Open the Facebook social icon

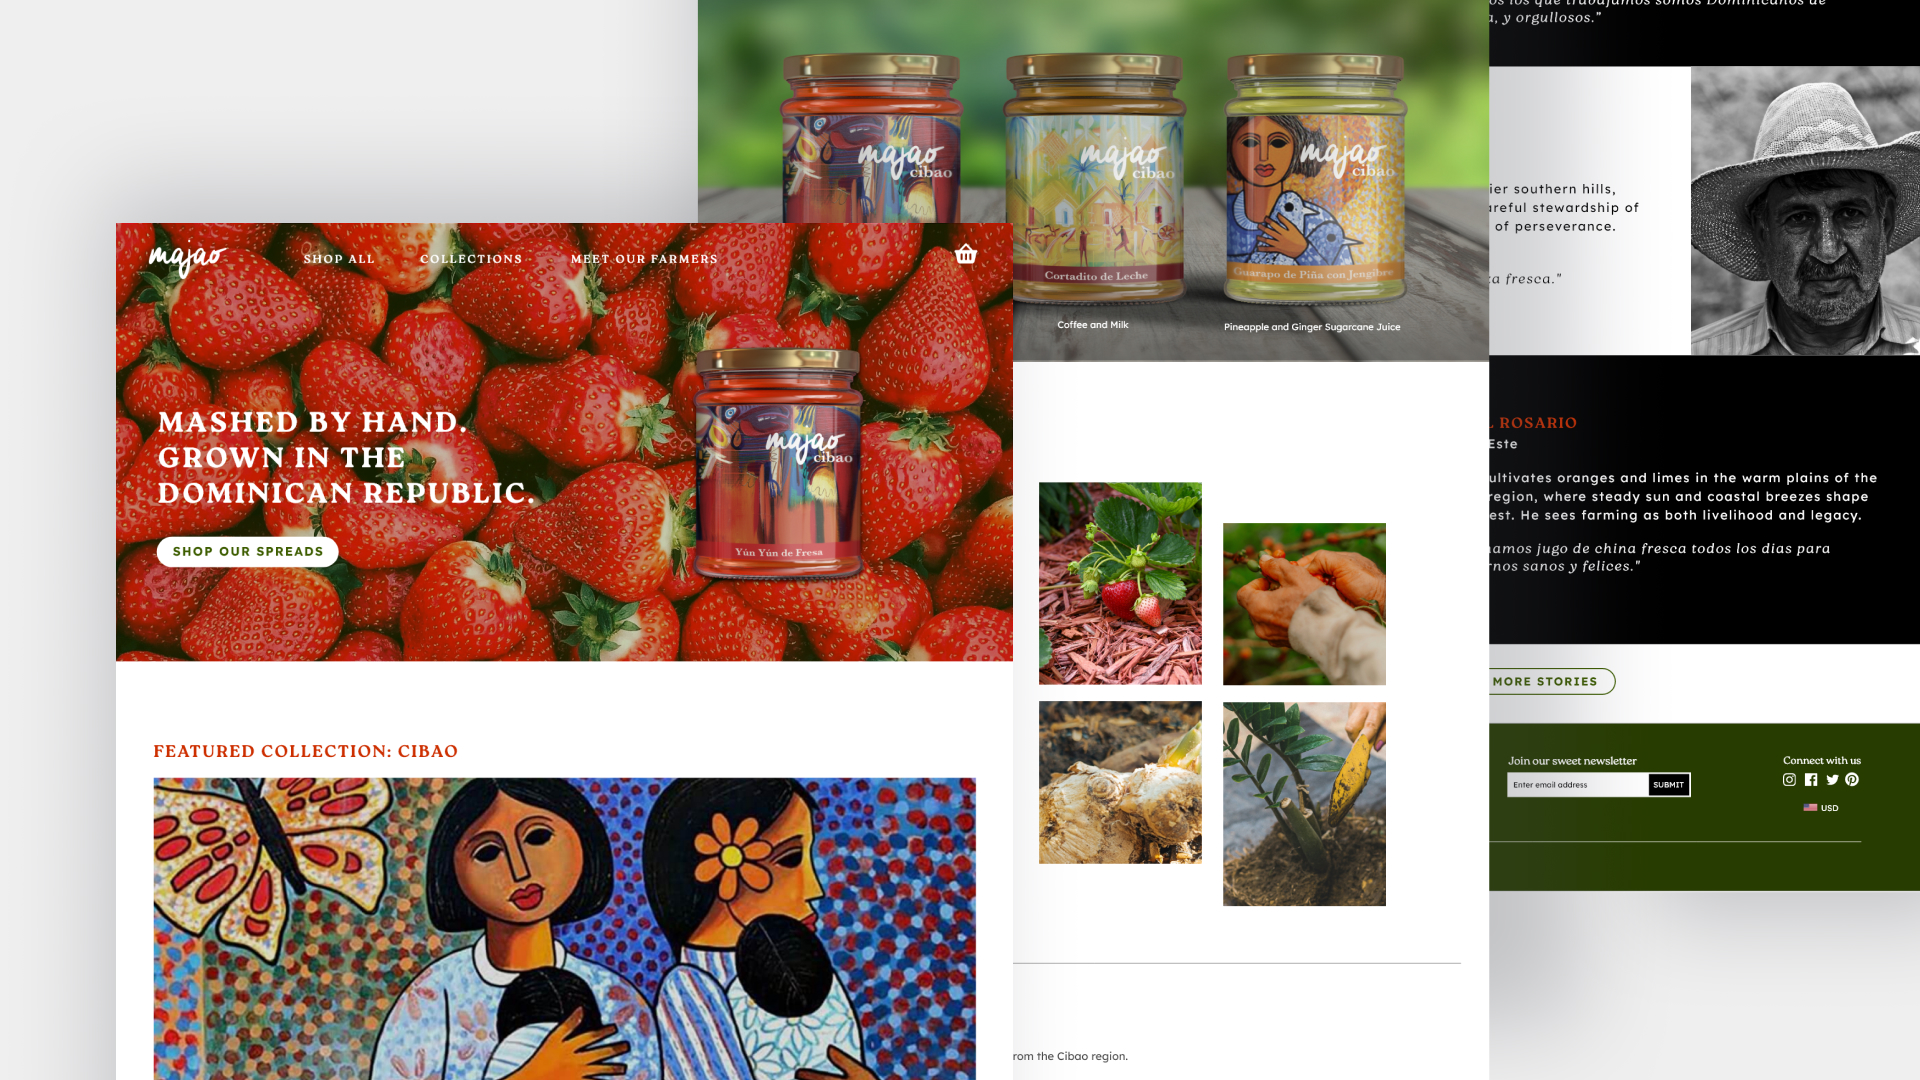1811,780
